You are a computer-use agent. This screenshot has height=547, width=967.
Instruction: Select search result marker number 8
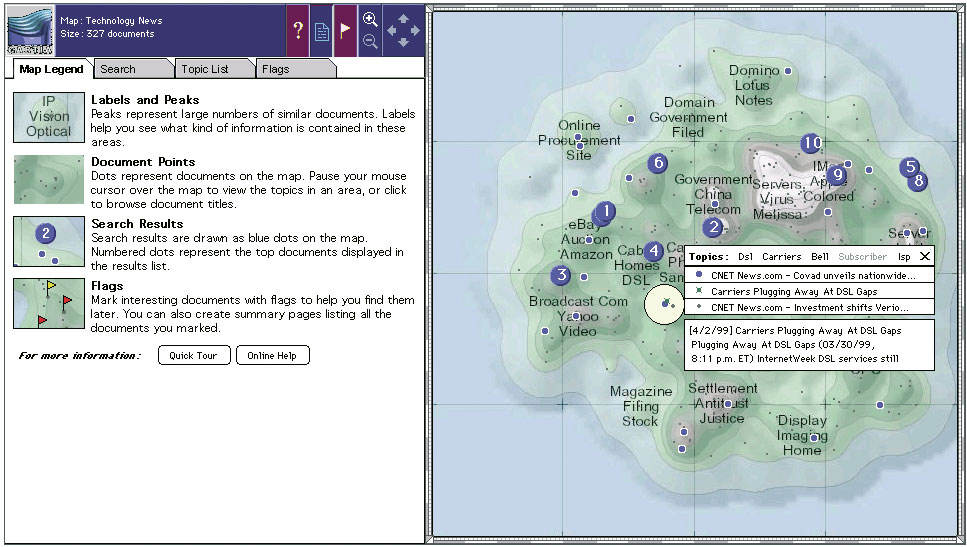point(918,181)
